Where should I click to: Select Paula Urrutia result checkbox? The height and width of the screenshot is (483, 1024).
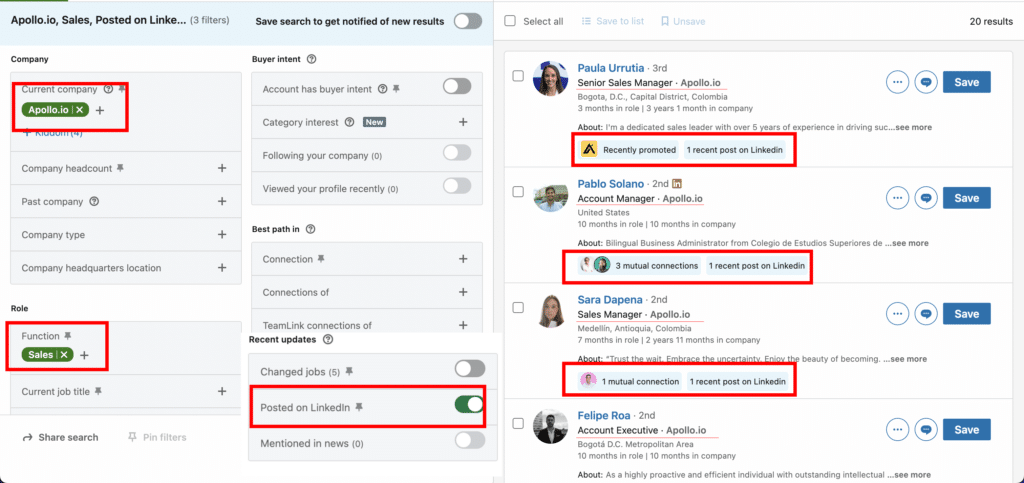pos(518,76)
